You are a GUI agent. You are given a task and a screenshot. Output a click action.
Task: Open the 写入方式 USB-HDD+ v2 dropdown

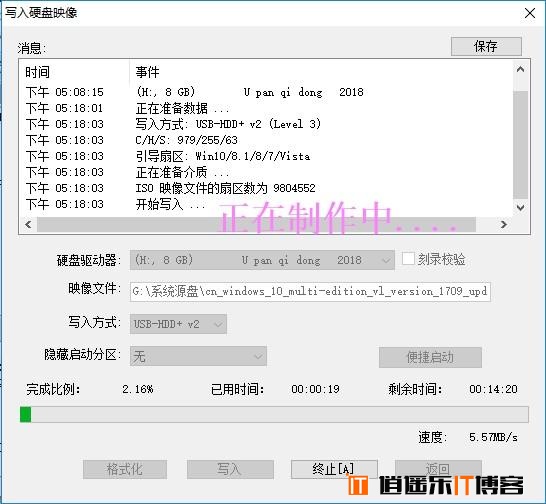[178, 324]
